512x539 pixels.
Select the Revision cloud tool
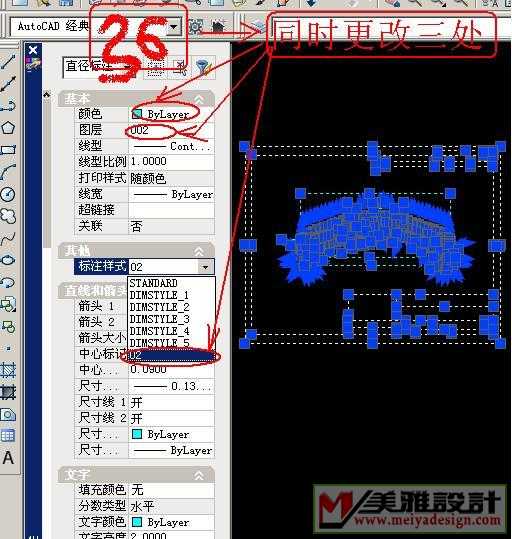(x=8, y=216)
